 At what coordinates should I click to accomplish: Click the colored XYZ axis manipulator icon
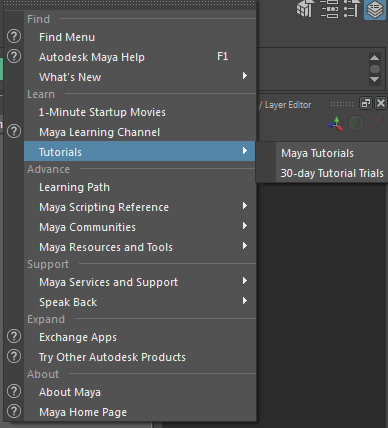pos(335,124)
